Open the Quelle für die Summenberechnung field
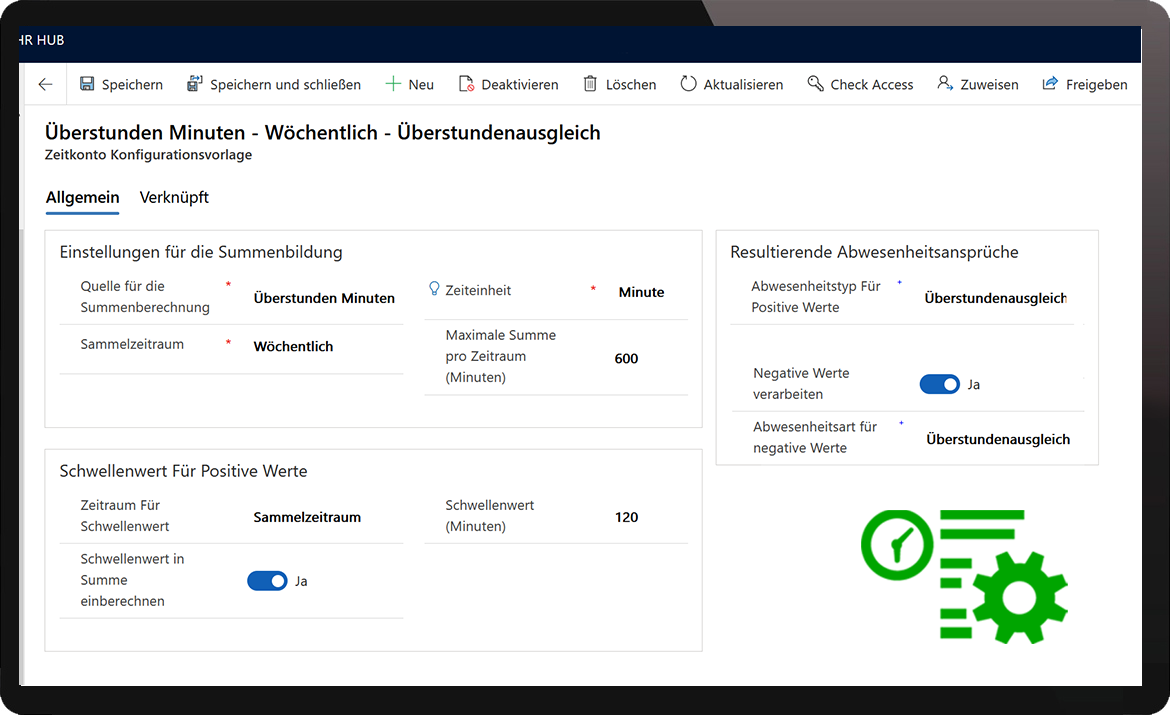 322,297
